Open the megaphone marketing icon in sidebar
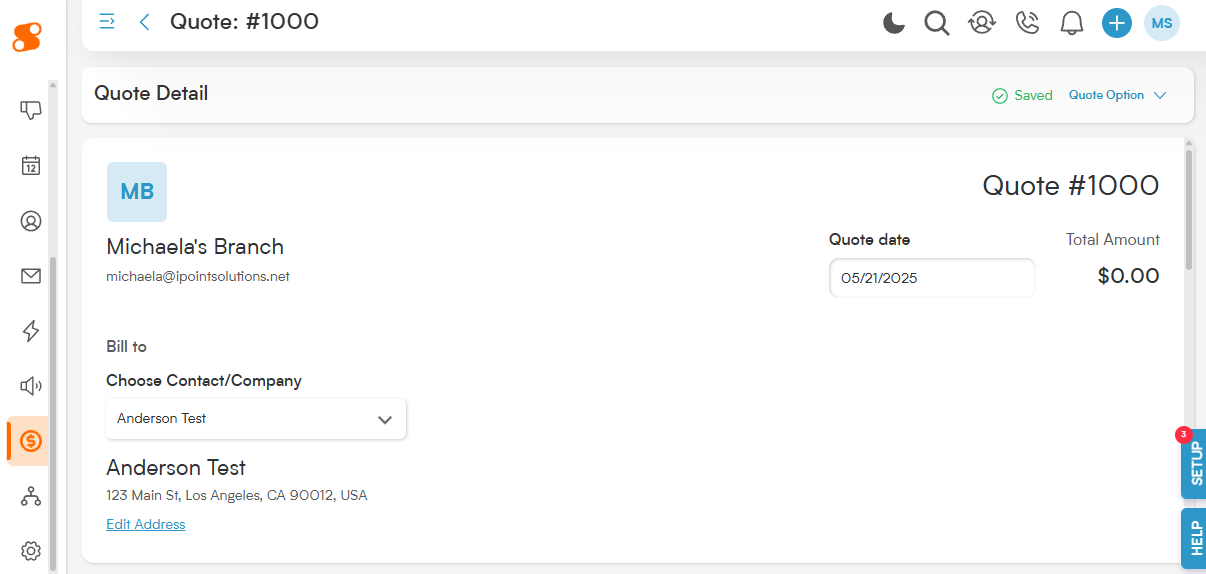The width and height of the screenshot is (1206, 574). click(31, 386)
